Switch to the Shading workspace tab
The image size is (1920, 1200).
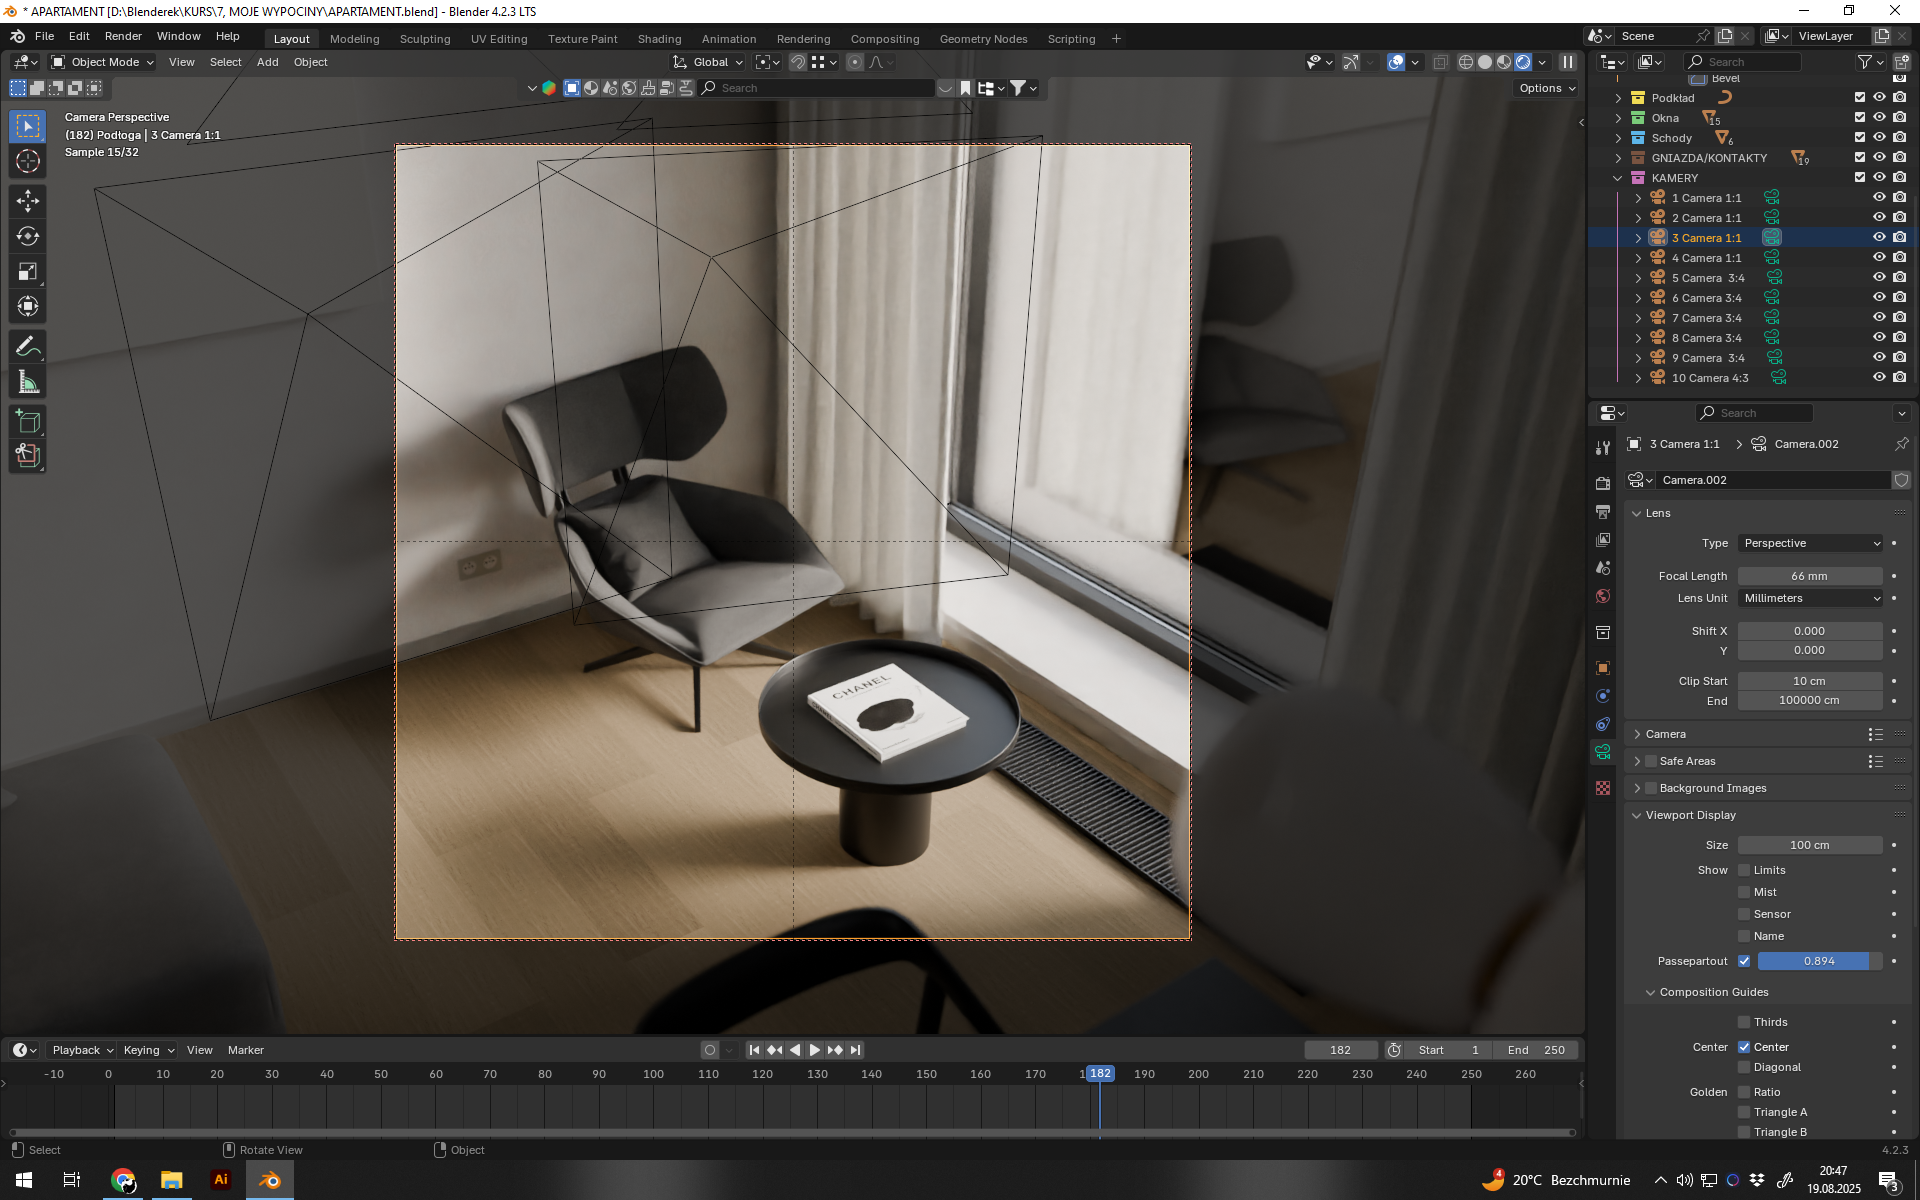[659, 39]
